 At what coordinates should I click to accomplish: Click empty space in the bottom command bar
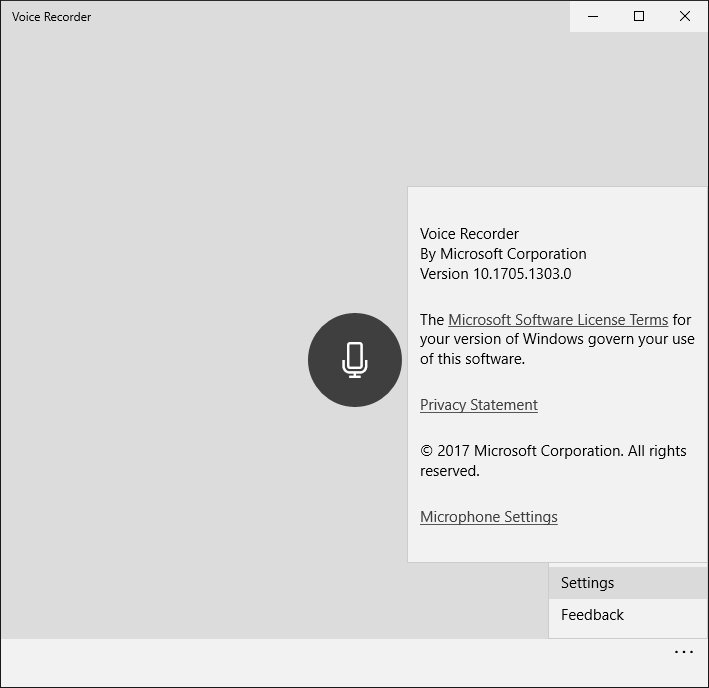pyautogui.click(x=300, y=662)
